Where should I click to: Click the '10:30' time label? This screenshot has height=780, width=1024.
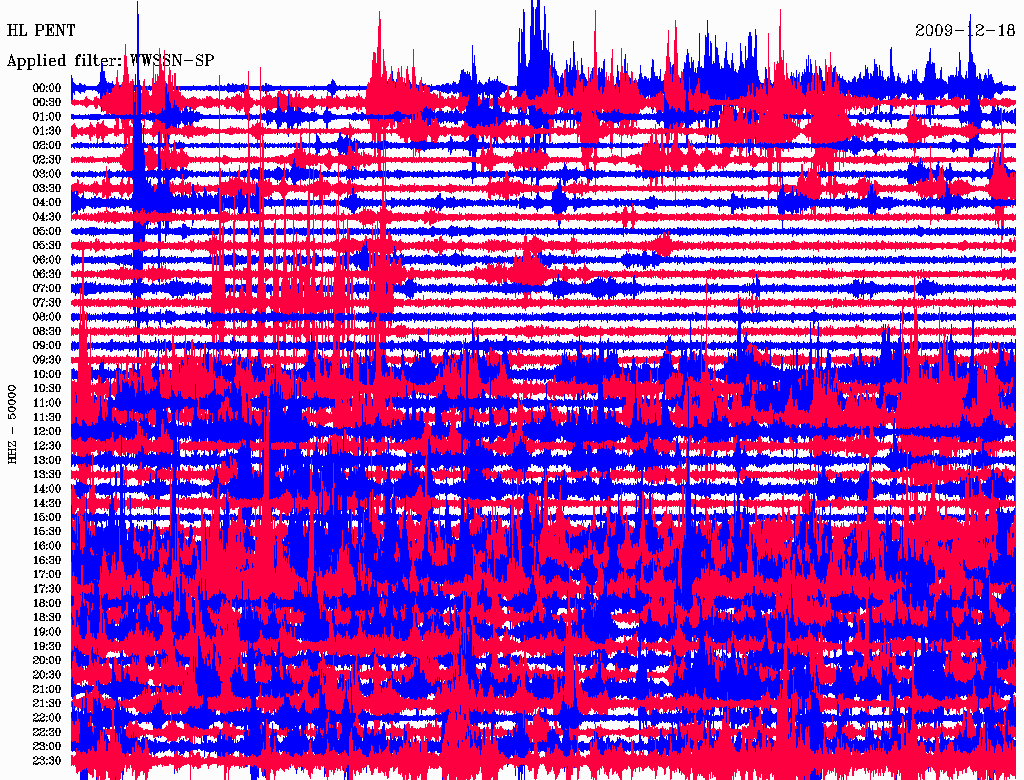pos(47,389)
